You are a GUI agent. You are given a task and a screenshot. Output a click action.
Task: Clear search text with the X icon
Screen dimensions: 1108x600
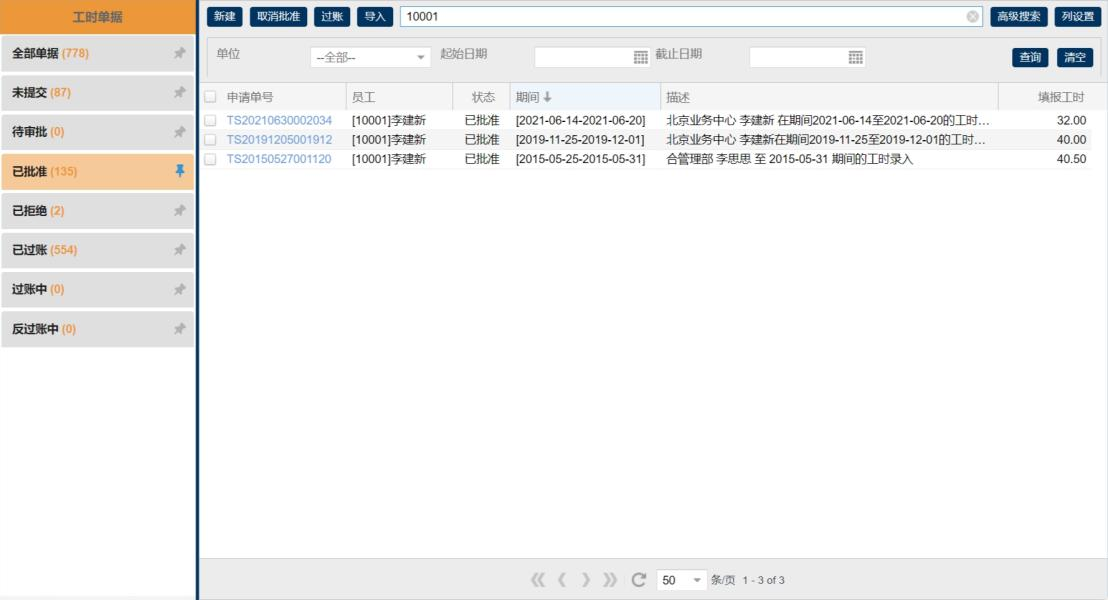coord(972,17)
